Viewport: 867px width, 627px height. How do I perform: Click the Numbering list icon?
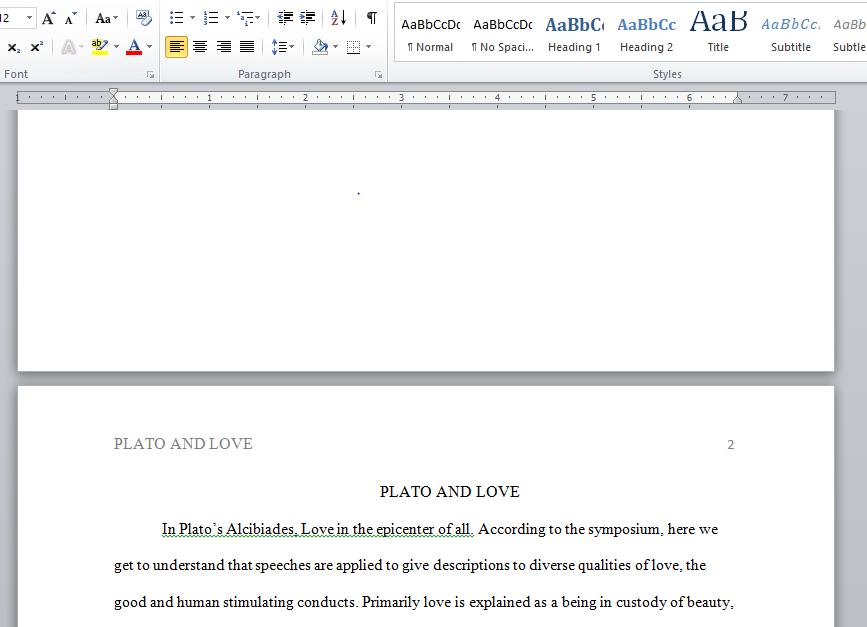pos(211,18)
